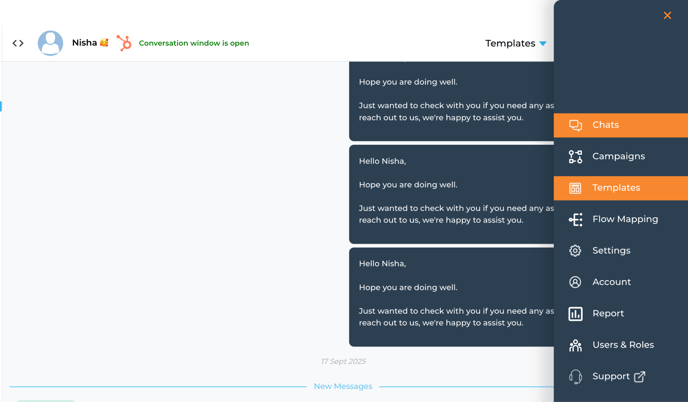The image size is (688, 402).
Task: Click the Users & Roles people icon
Action: coord(575,345)
